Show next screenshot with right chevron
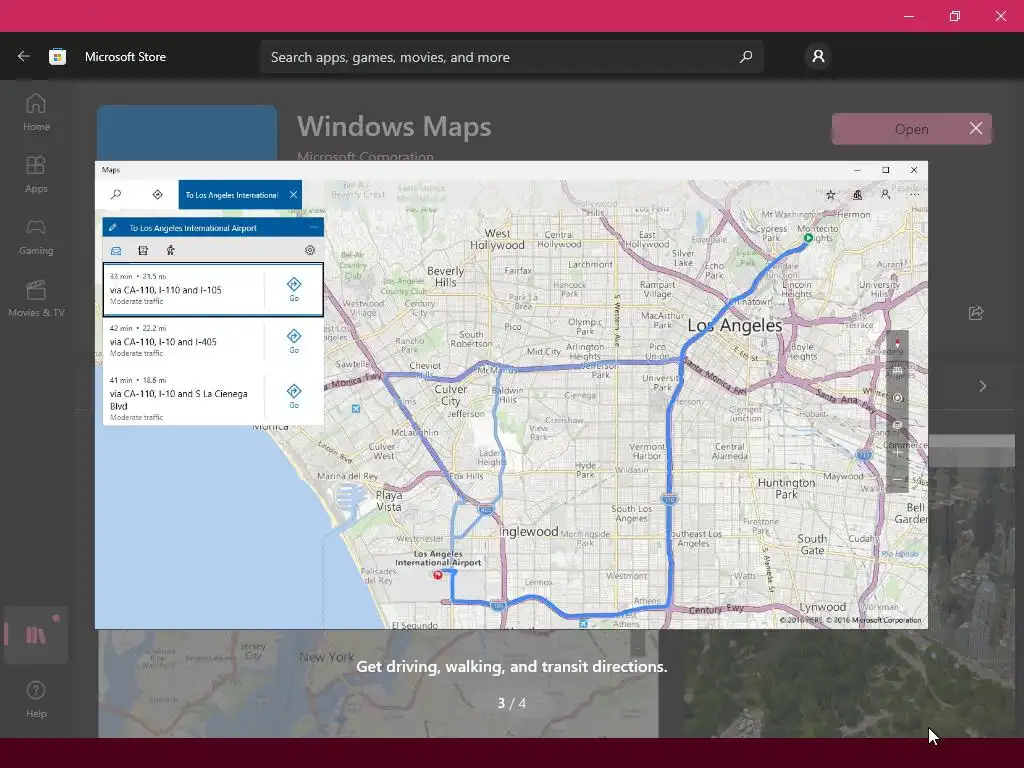Viewport: 1024px width, 768px height. [x=982, y=386]
